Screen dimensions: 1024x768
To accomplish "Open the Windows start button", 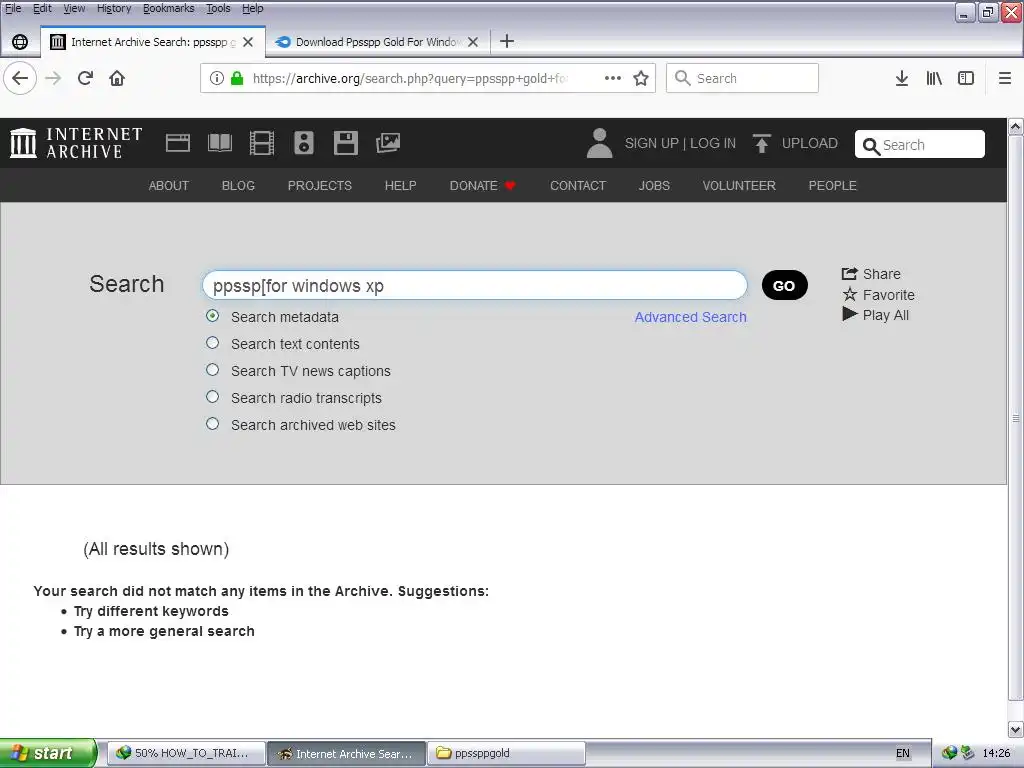I will pyautogui.click(x=48, y=754).
